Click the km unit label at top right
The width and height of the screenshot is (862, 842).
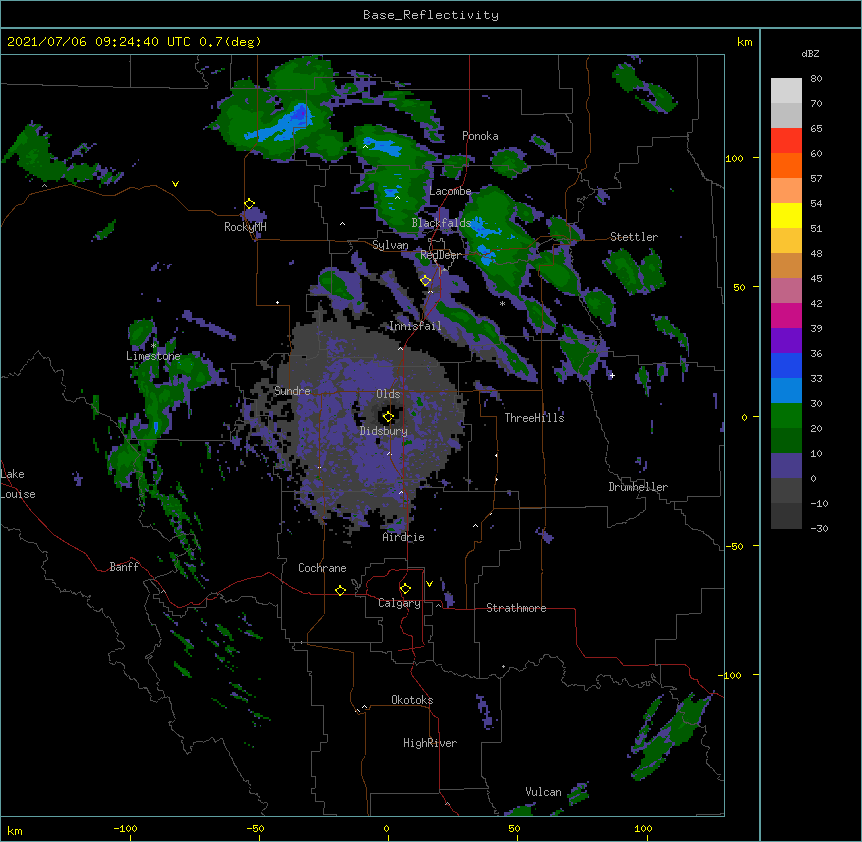(x=744, y=42)
